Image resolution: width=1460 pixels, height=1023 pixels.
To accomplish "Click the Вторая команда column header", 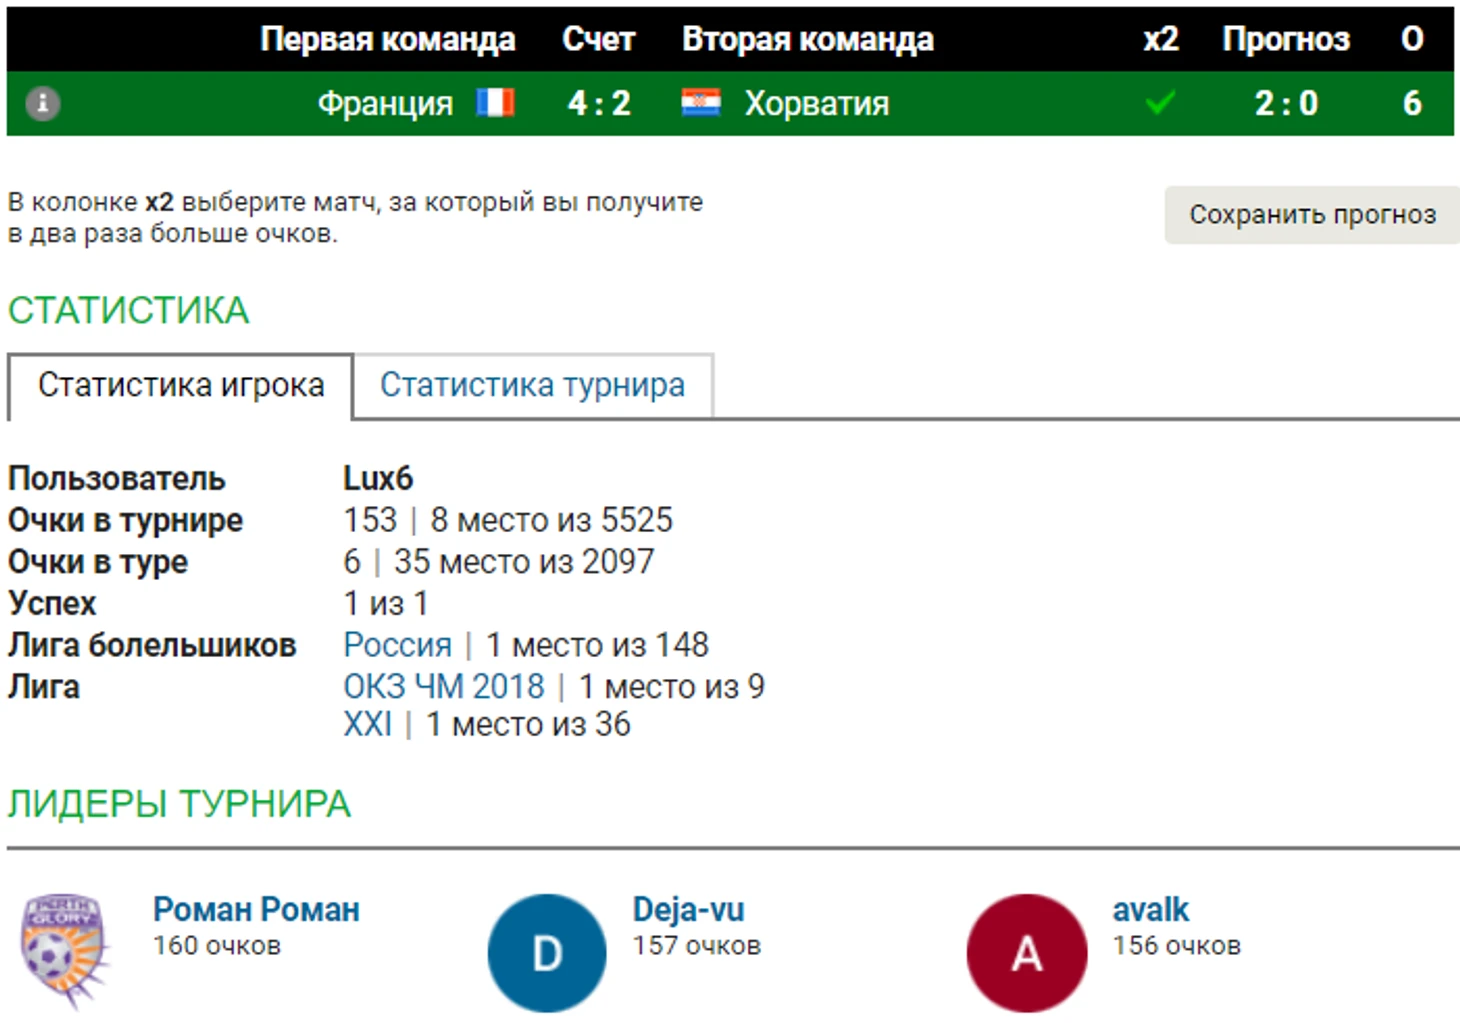I will click(808, 39).
